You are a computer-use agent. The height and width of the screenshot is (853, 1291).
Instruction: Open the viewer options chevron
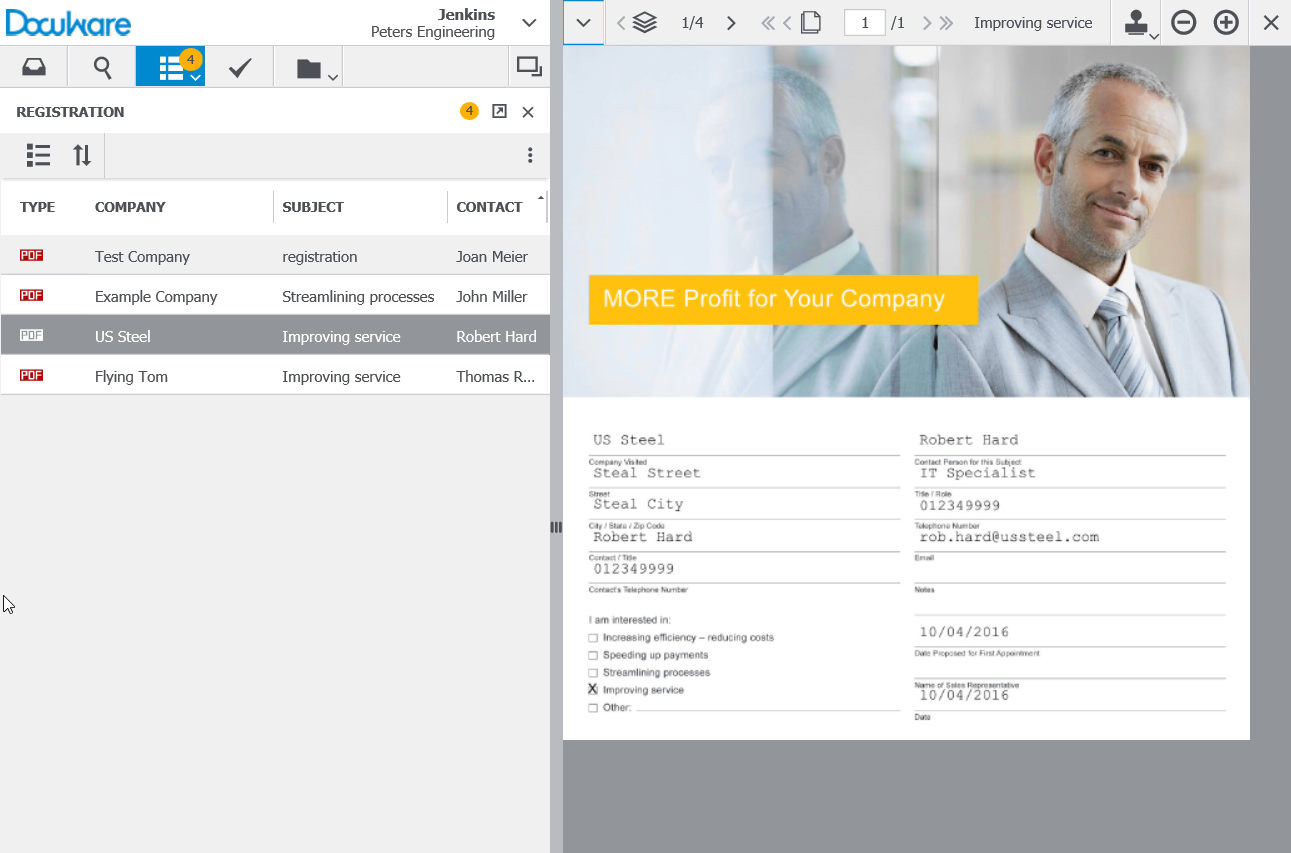[583, 21]
